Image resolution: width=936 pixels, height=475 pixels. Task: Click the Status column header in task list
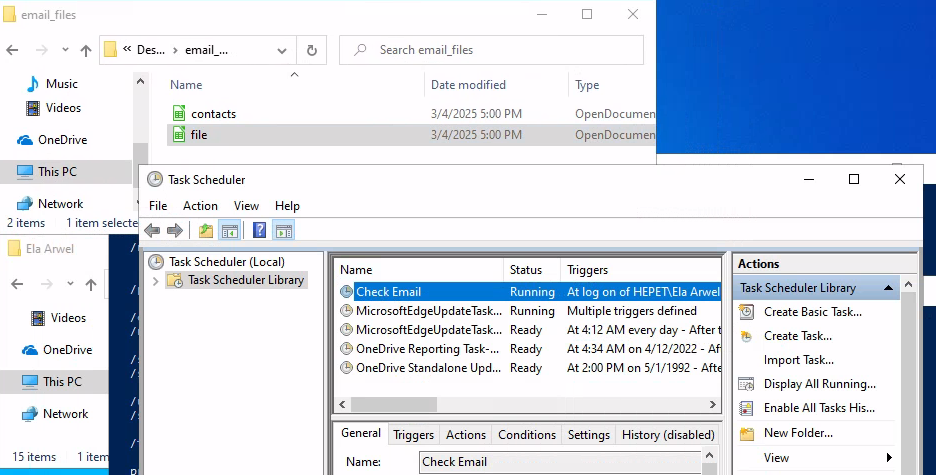(x=532, y=270)
